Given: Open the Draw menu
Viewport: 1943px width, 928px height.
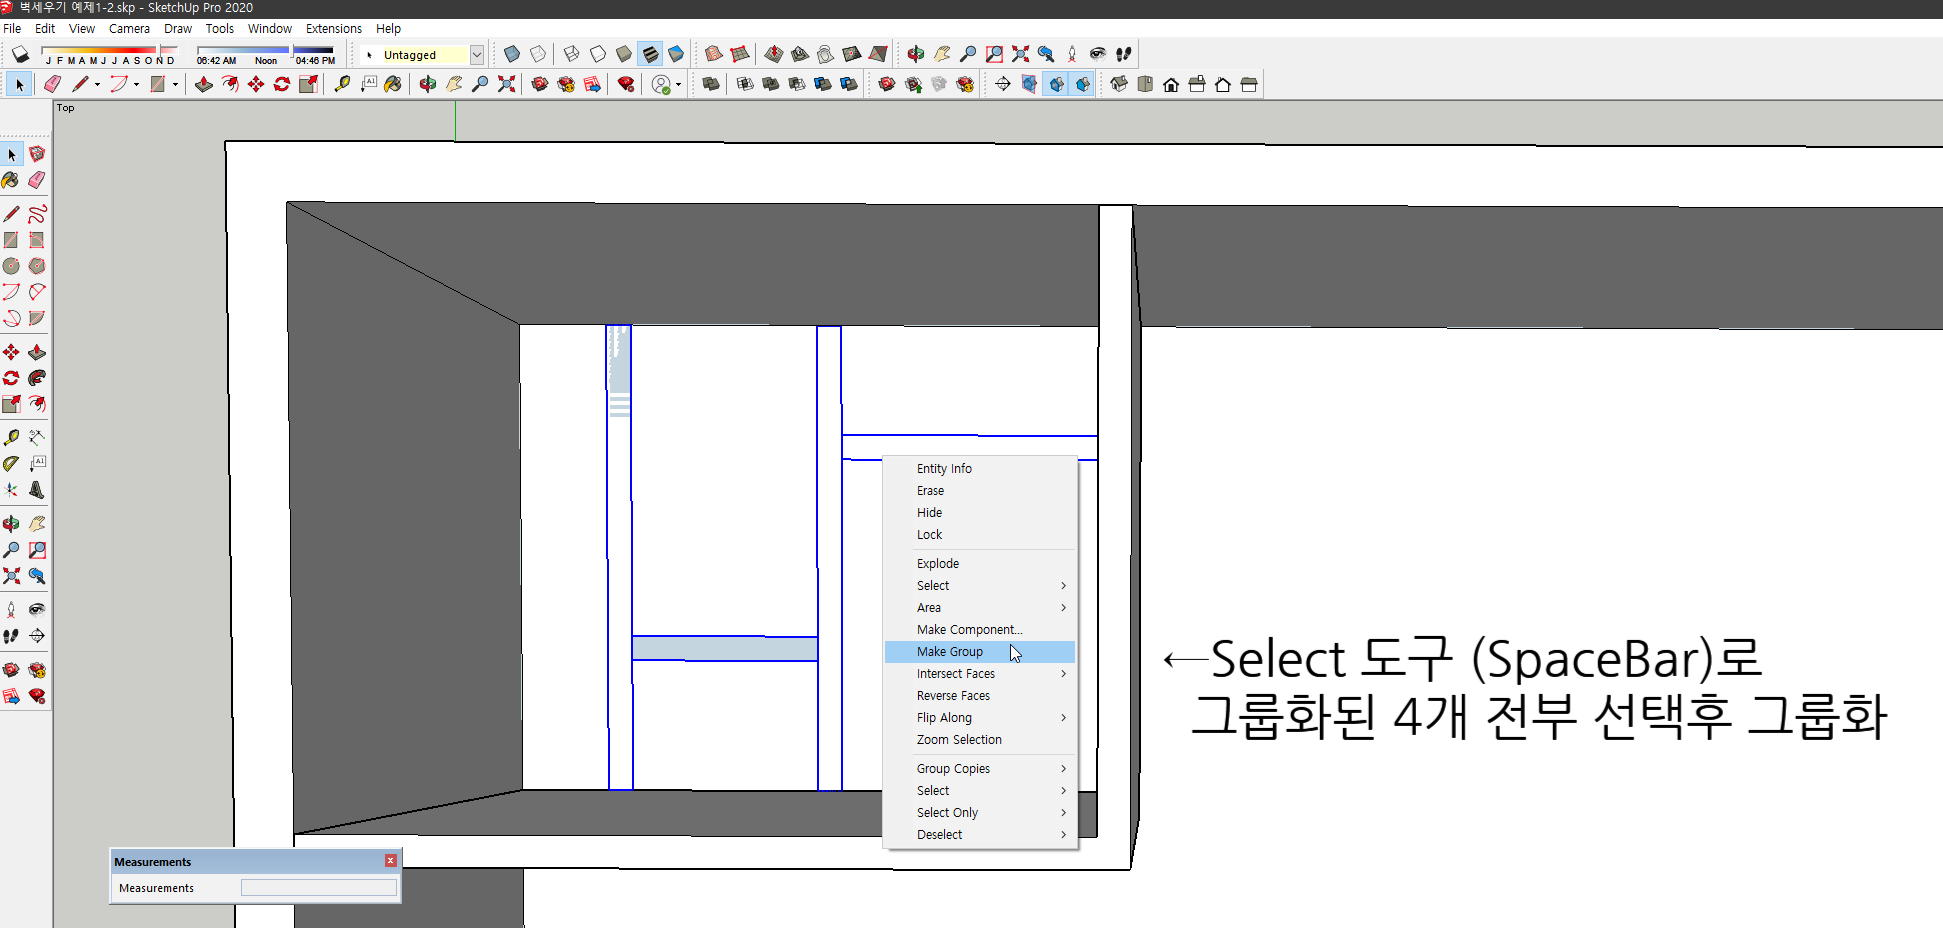Looking at the screenshot, I should [x=178, y=28].
